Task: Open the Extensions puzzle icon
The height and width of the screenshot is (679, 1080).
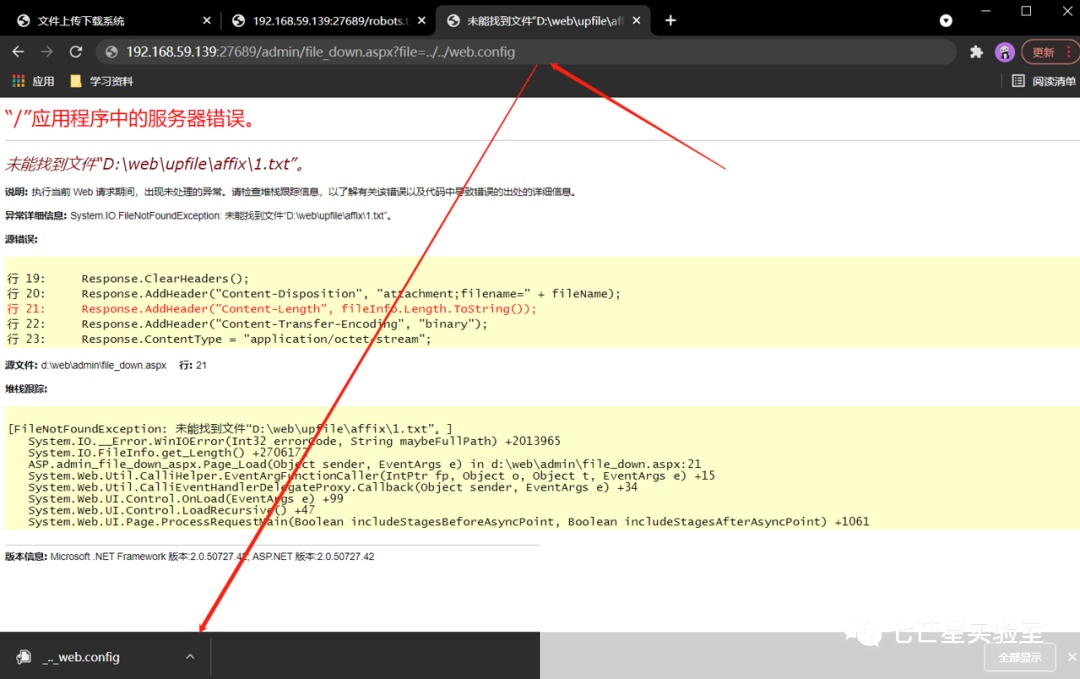Action: coord(976,52)
